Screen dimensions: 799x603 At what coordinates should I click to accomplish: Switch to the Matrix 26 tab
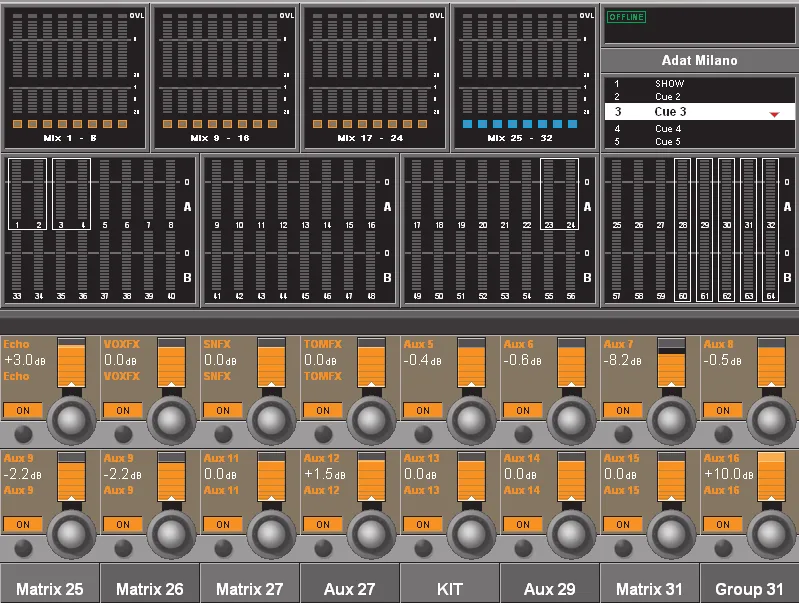(x=150, y=584)
